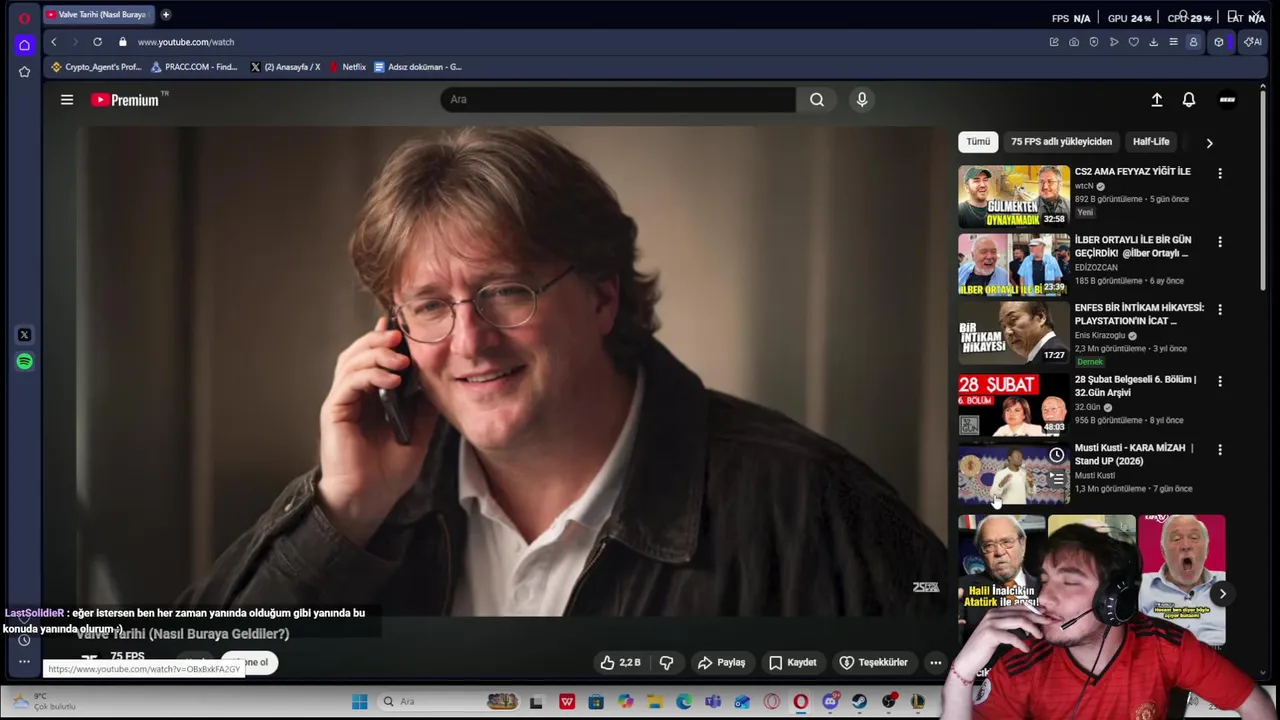Image resolution: width=1280 pixels, height=720 pixels.
Task: Open the 'ENFES BİR İNTİKAM HİKAYESİ' video title
Action: [x=1139, y=314]
